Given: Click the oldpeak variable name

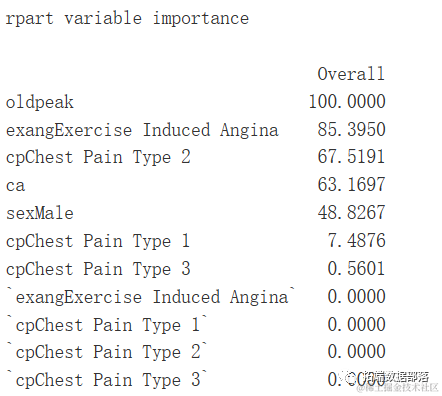Looking at the screenshot, I should pos(39,102).
